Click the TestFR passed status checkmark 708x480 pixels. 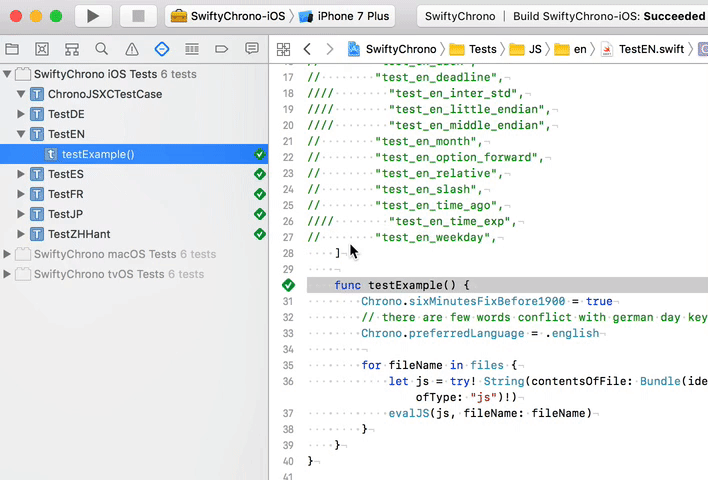point(260,194)
